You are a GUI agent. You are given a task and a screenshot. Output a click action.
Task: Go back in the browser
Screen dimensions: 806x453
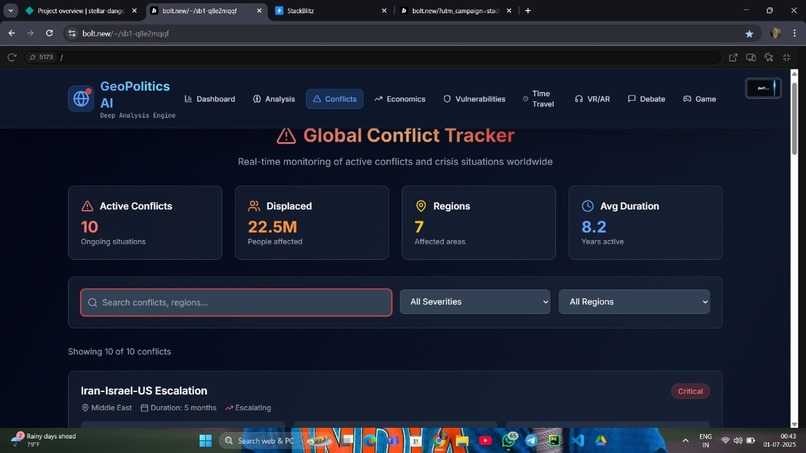(x=11, y=33)
